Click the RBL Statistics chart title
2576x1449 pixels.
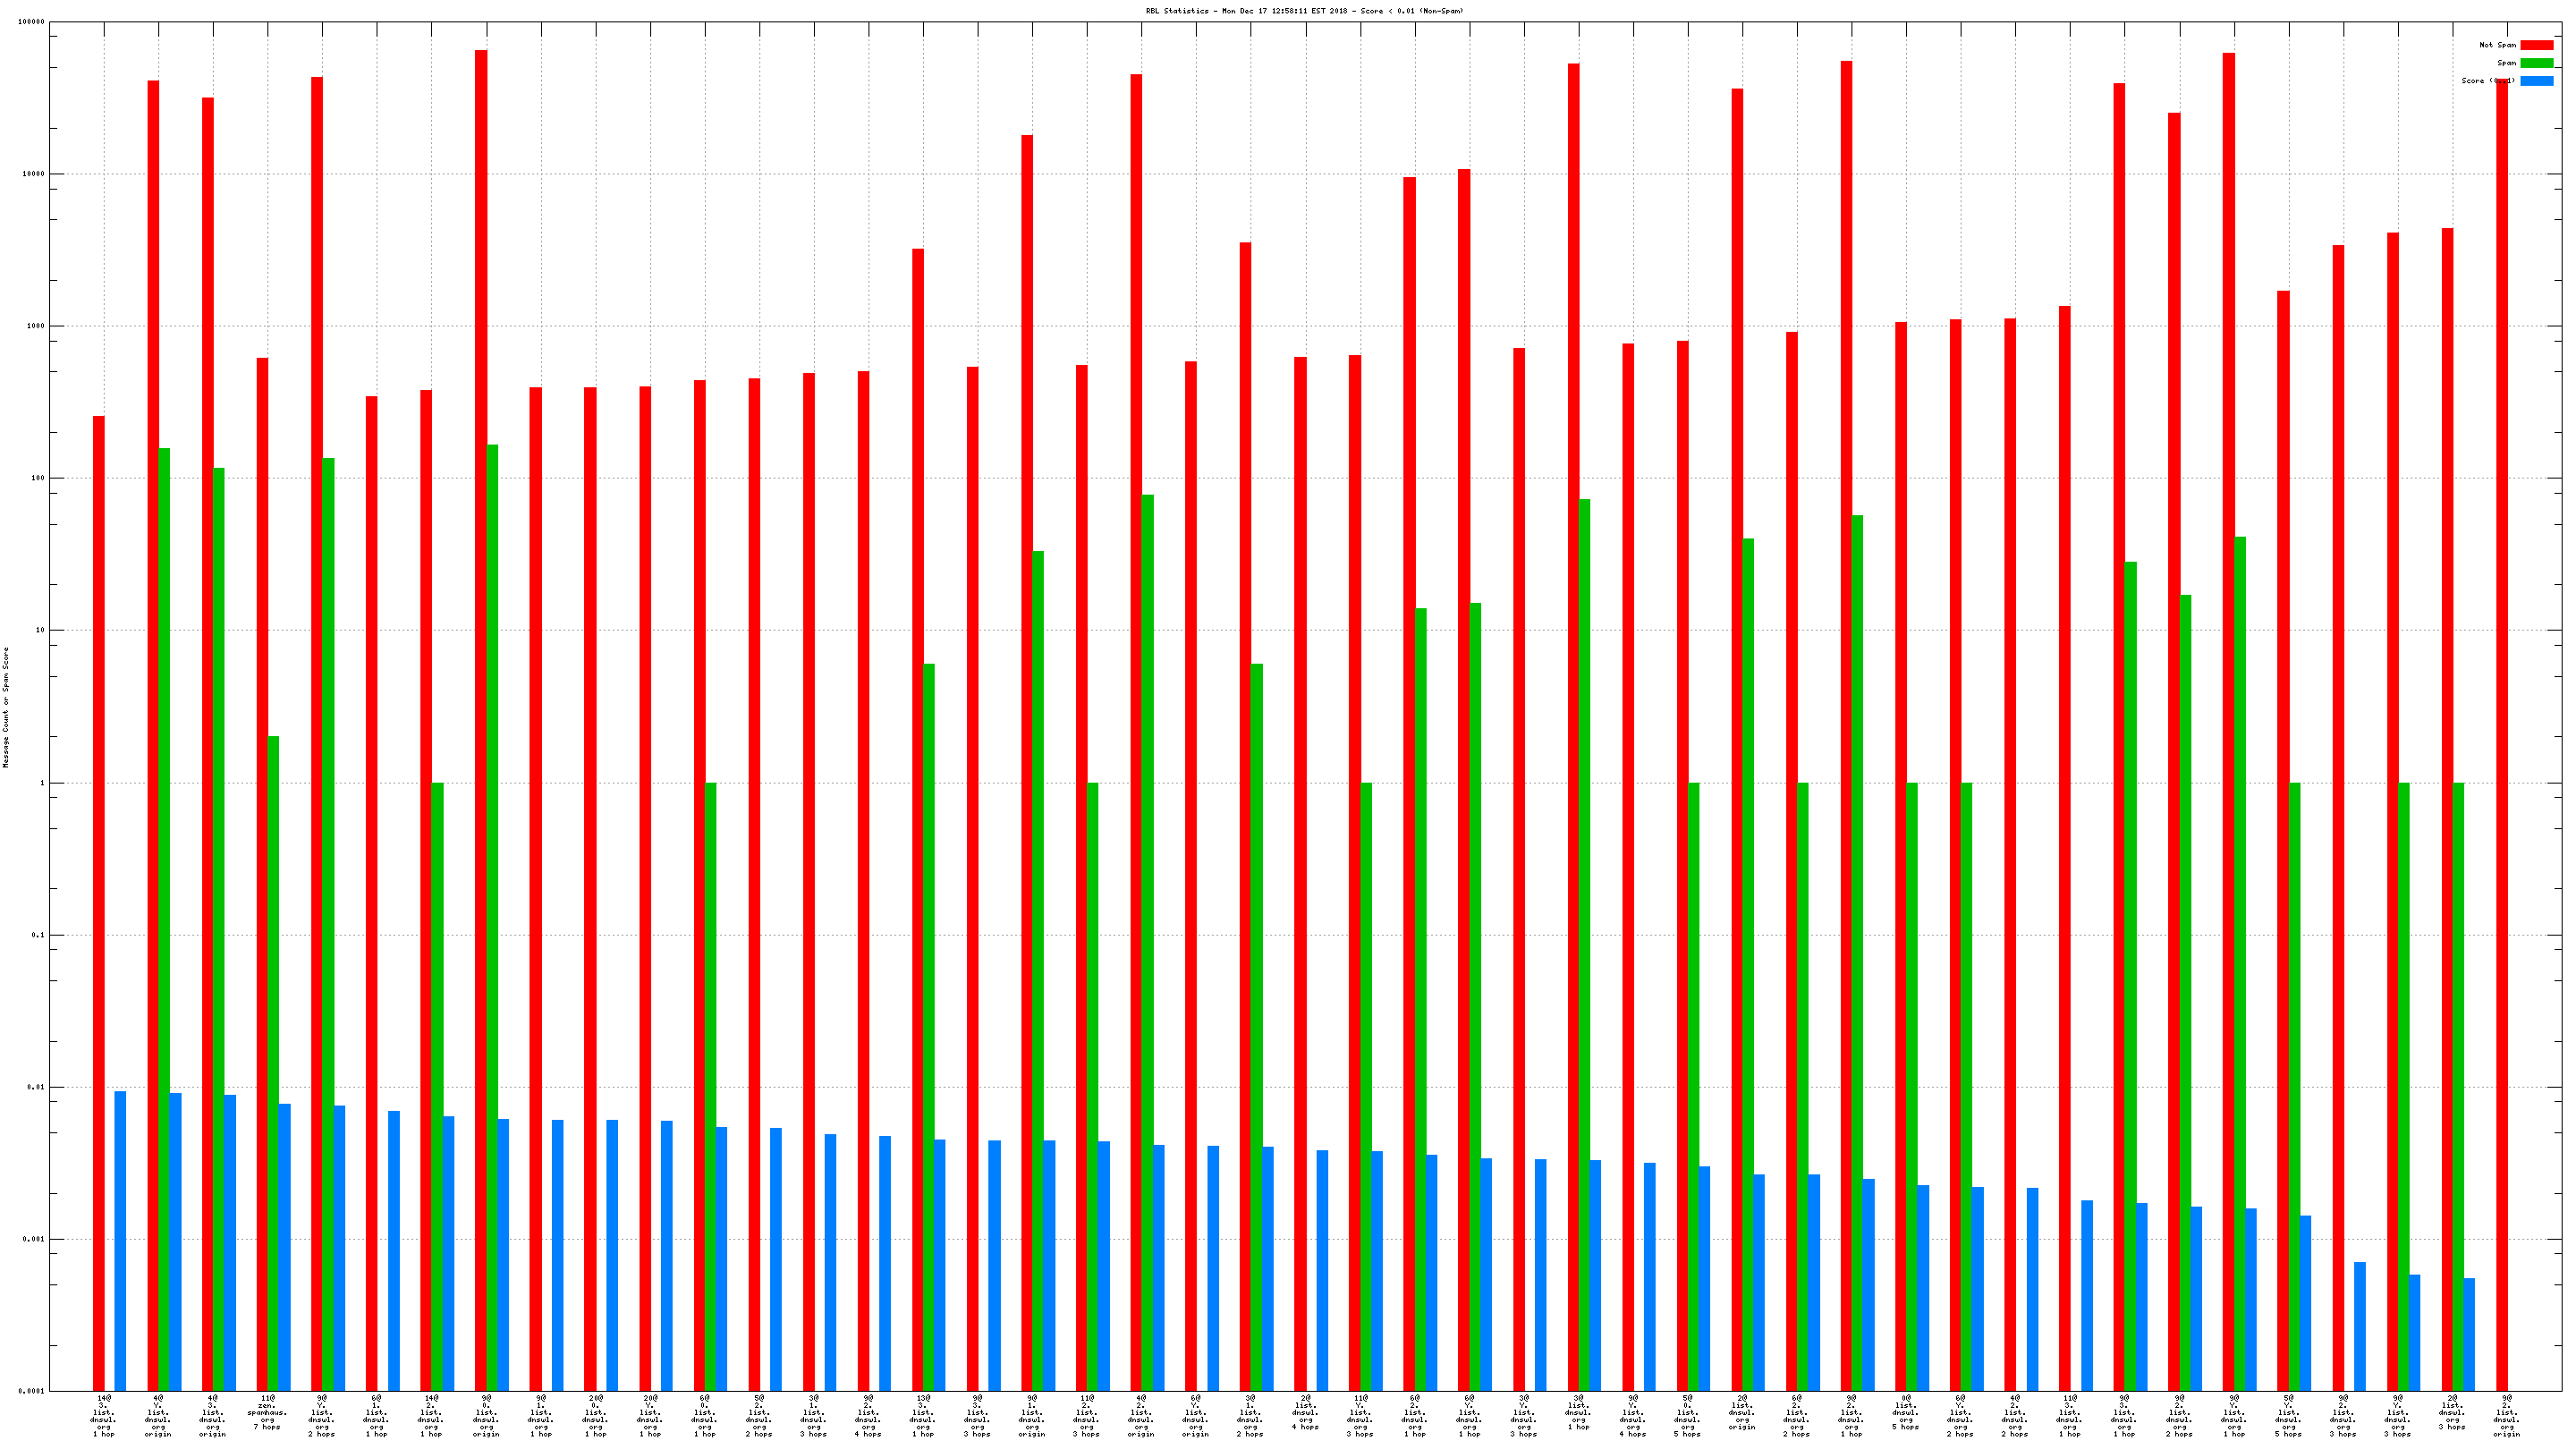pos(1304,11)
